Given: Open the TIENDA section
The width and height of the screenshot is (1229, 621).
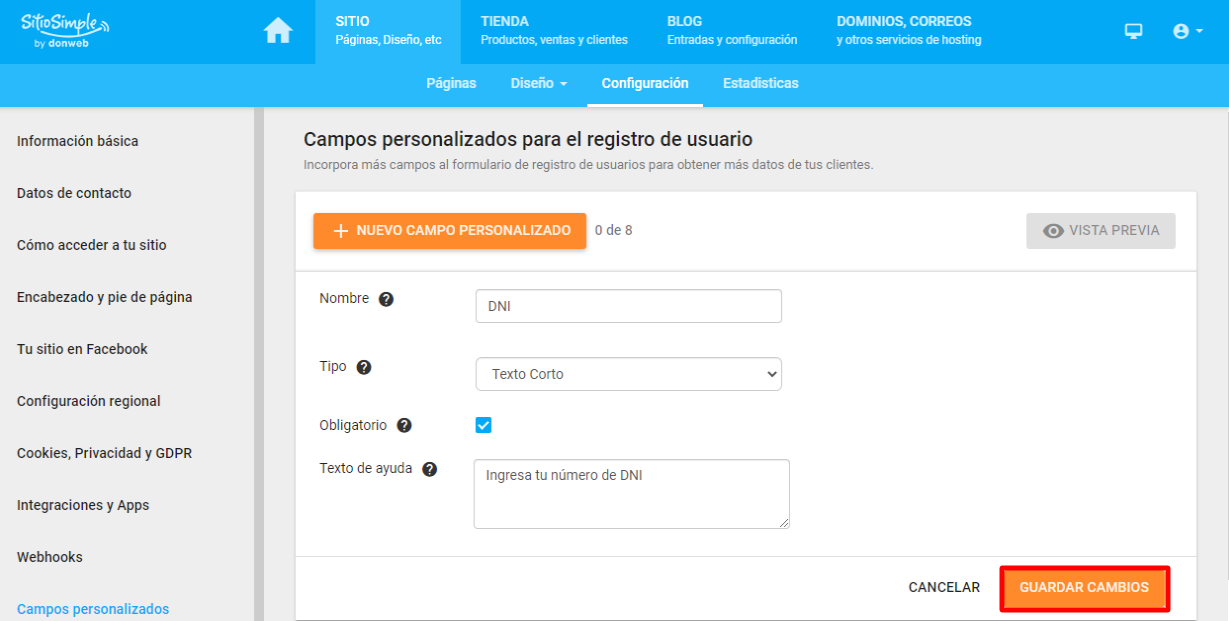Looking at the screenshot, I should (554, 31).
